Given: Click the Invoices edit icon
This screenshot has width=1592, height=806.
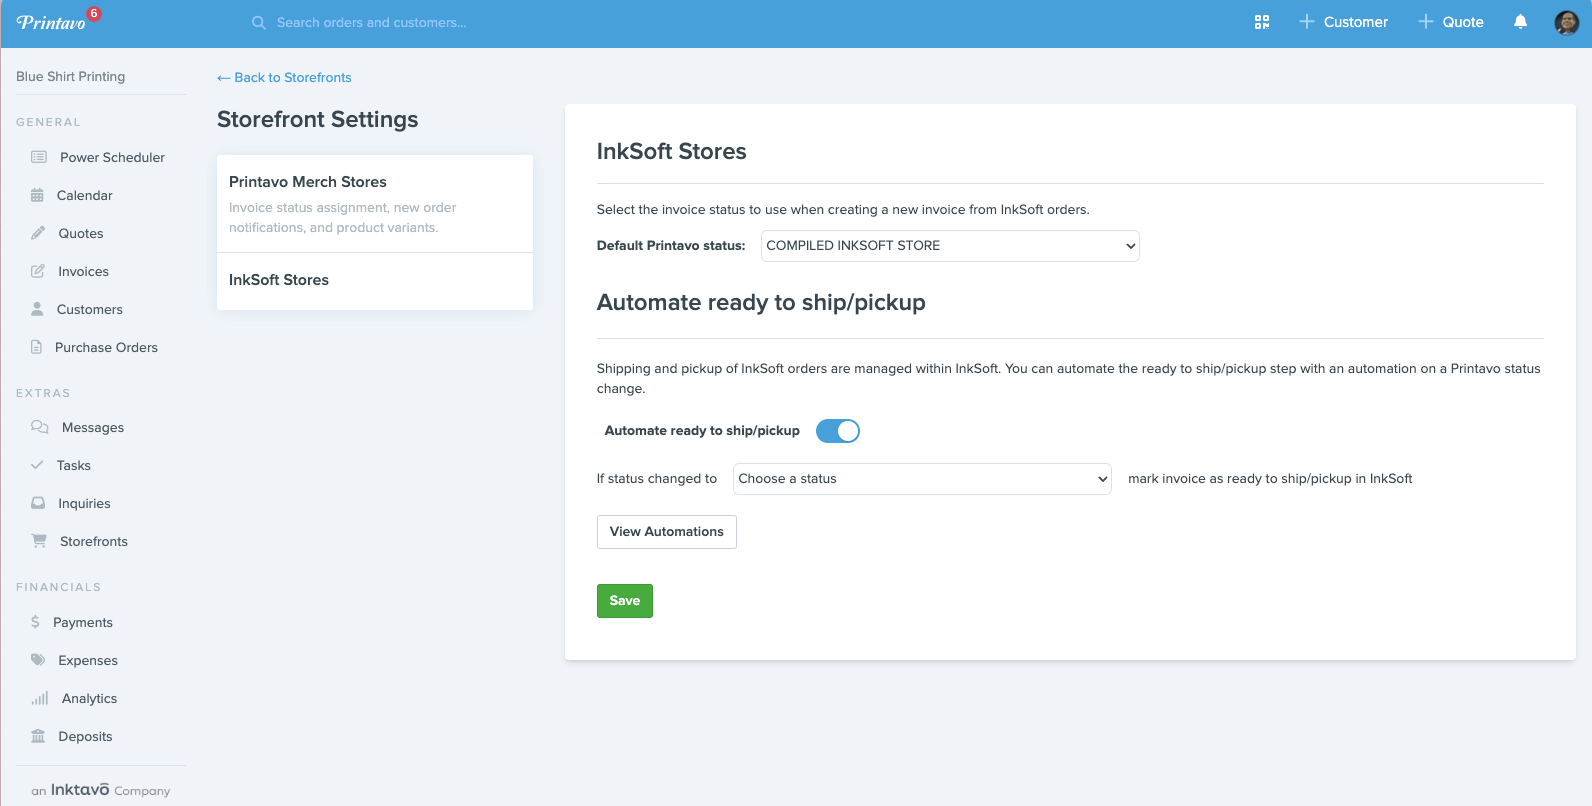Looking at the screenshot, I should (38, 271).
